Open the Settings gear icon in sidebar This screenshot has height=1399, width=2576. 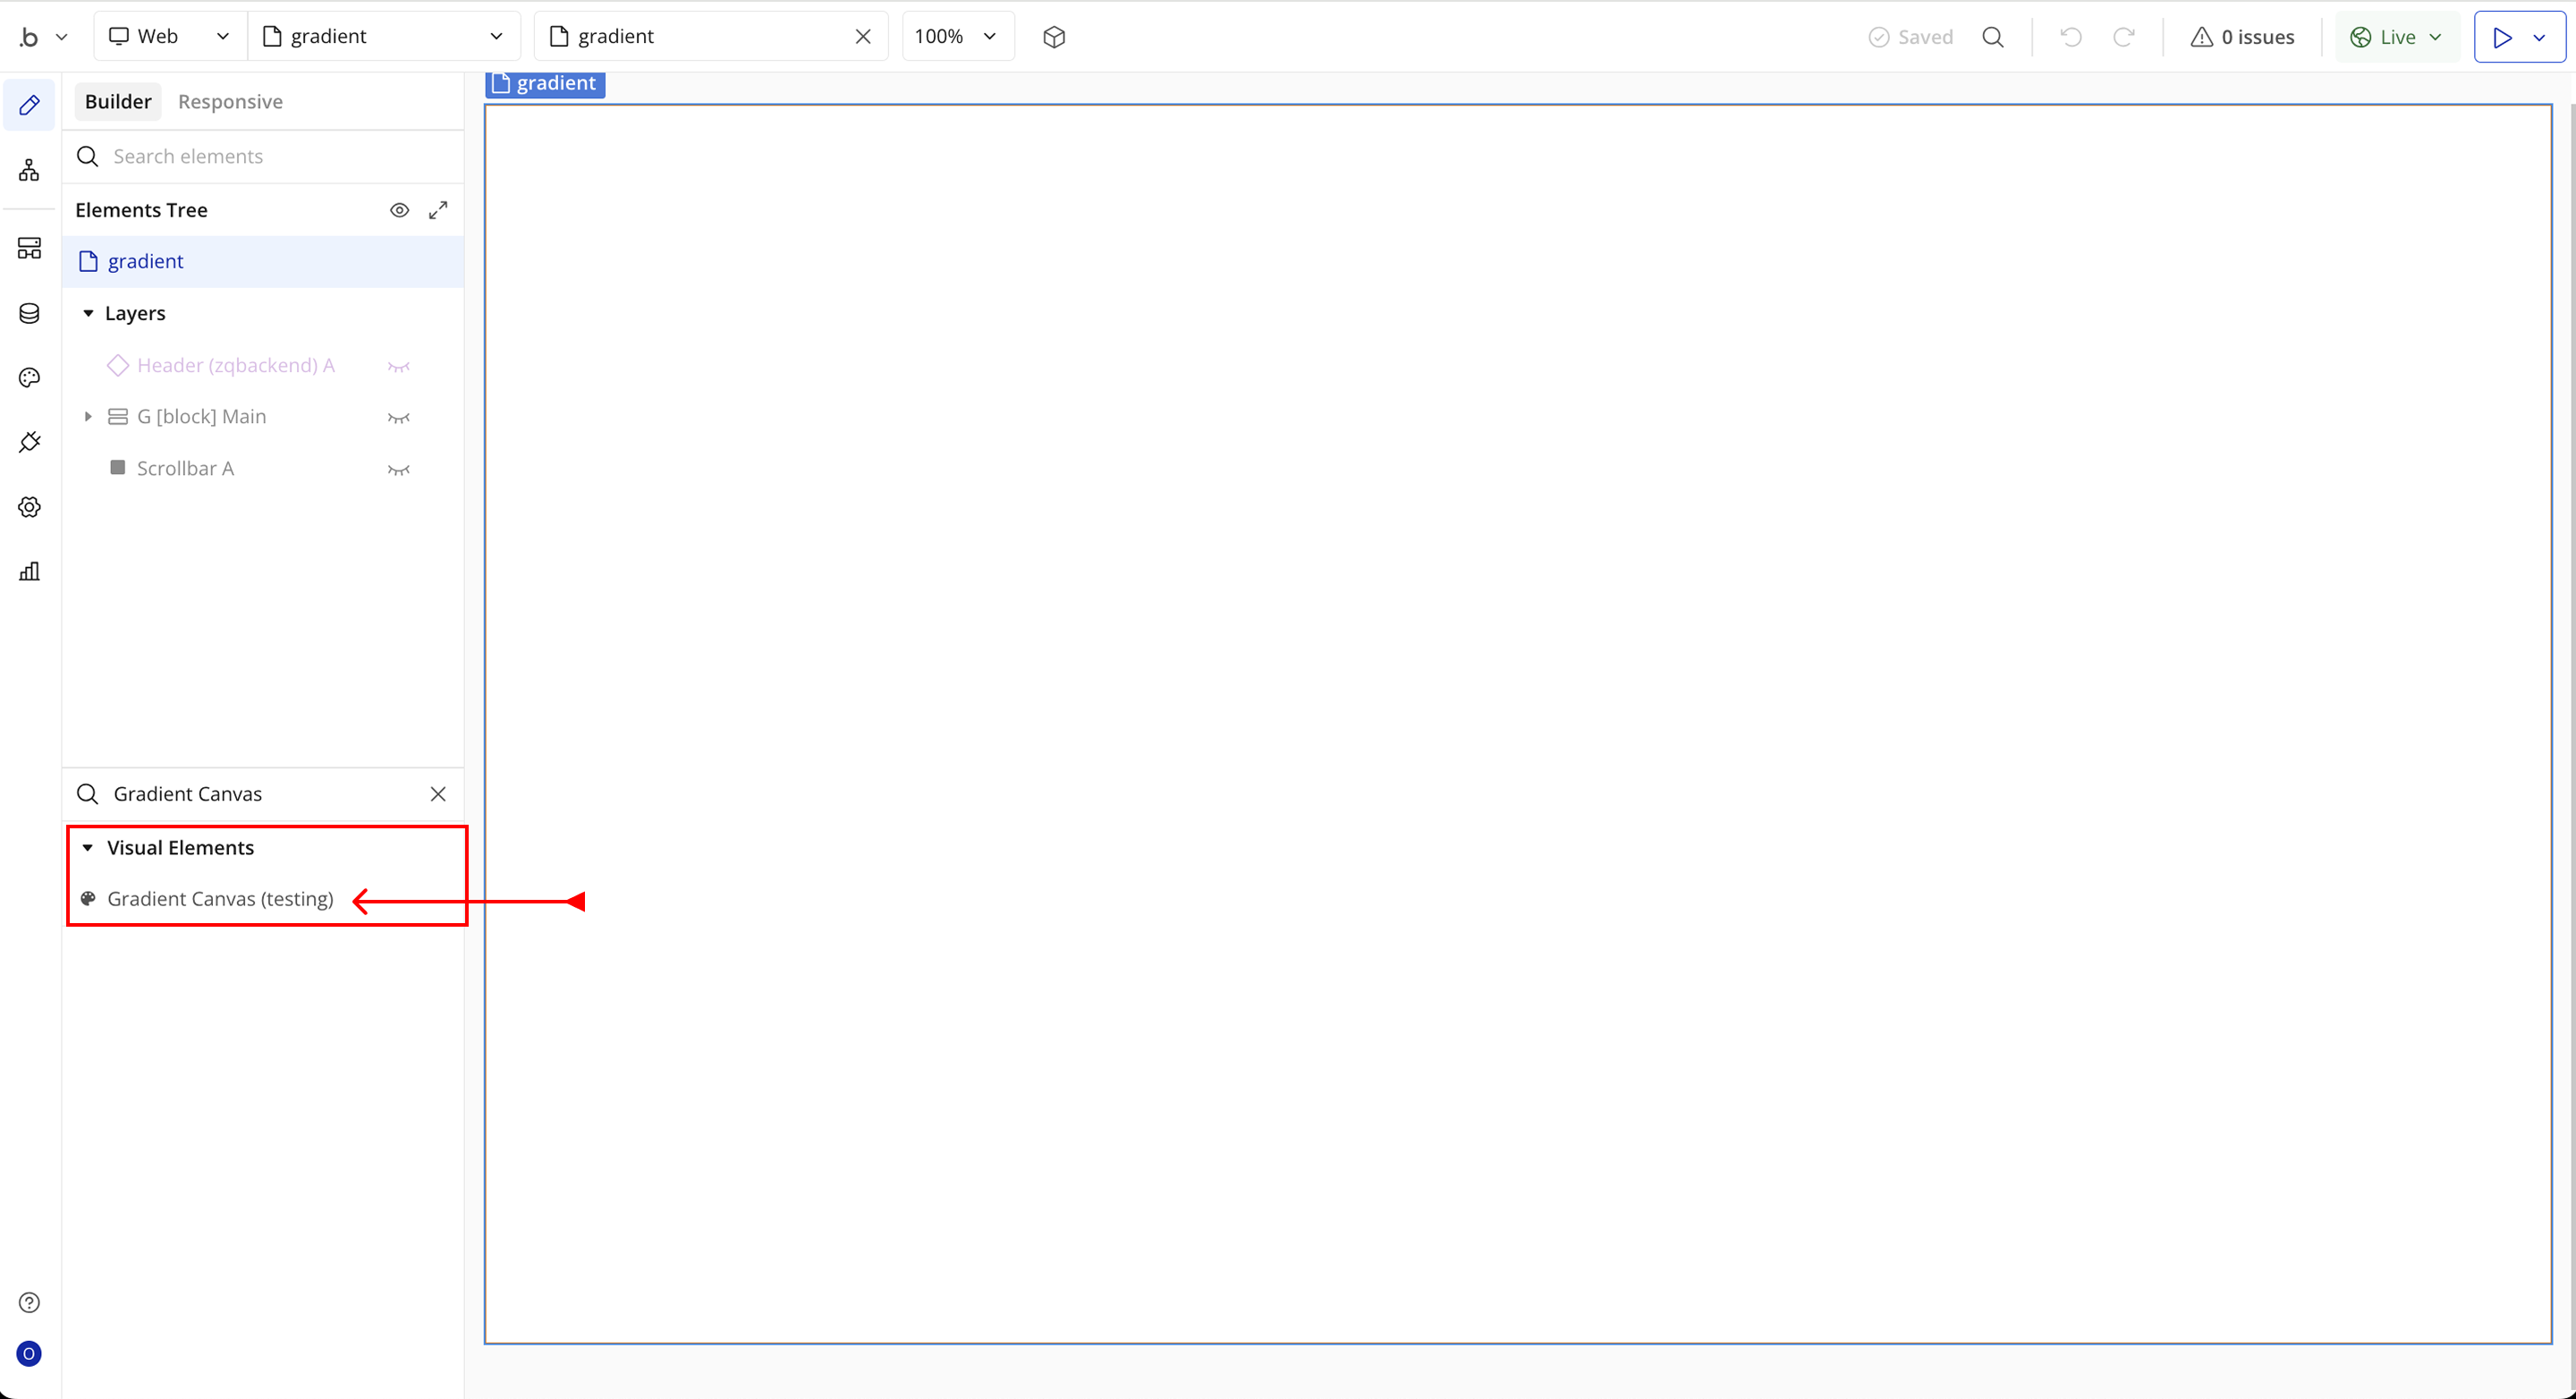click(29, 507)
